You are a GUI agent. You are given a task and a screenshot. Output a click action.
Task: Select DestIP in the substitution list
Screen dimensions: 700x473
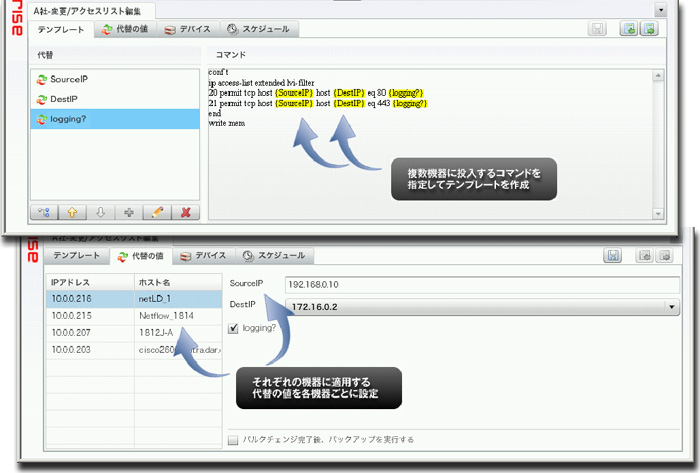[115, 99]
